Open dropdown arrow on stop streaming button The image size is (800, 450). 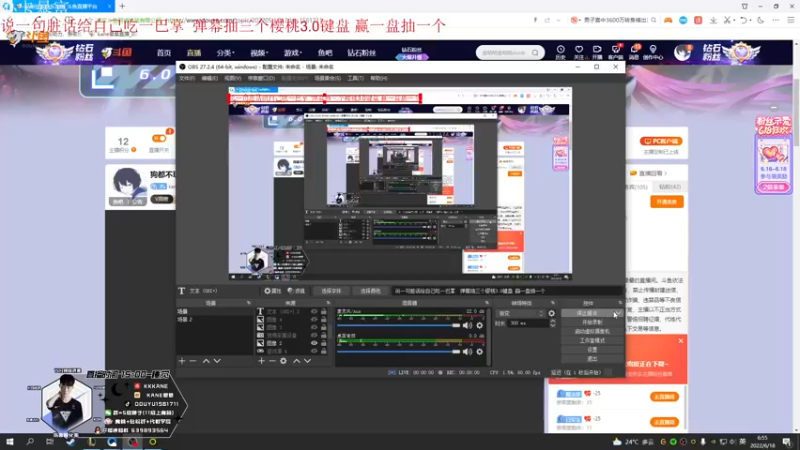click(x=618, y=313)
